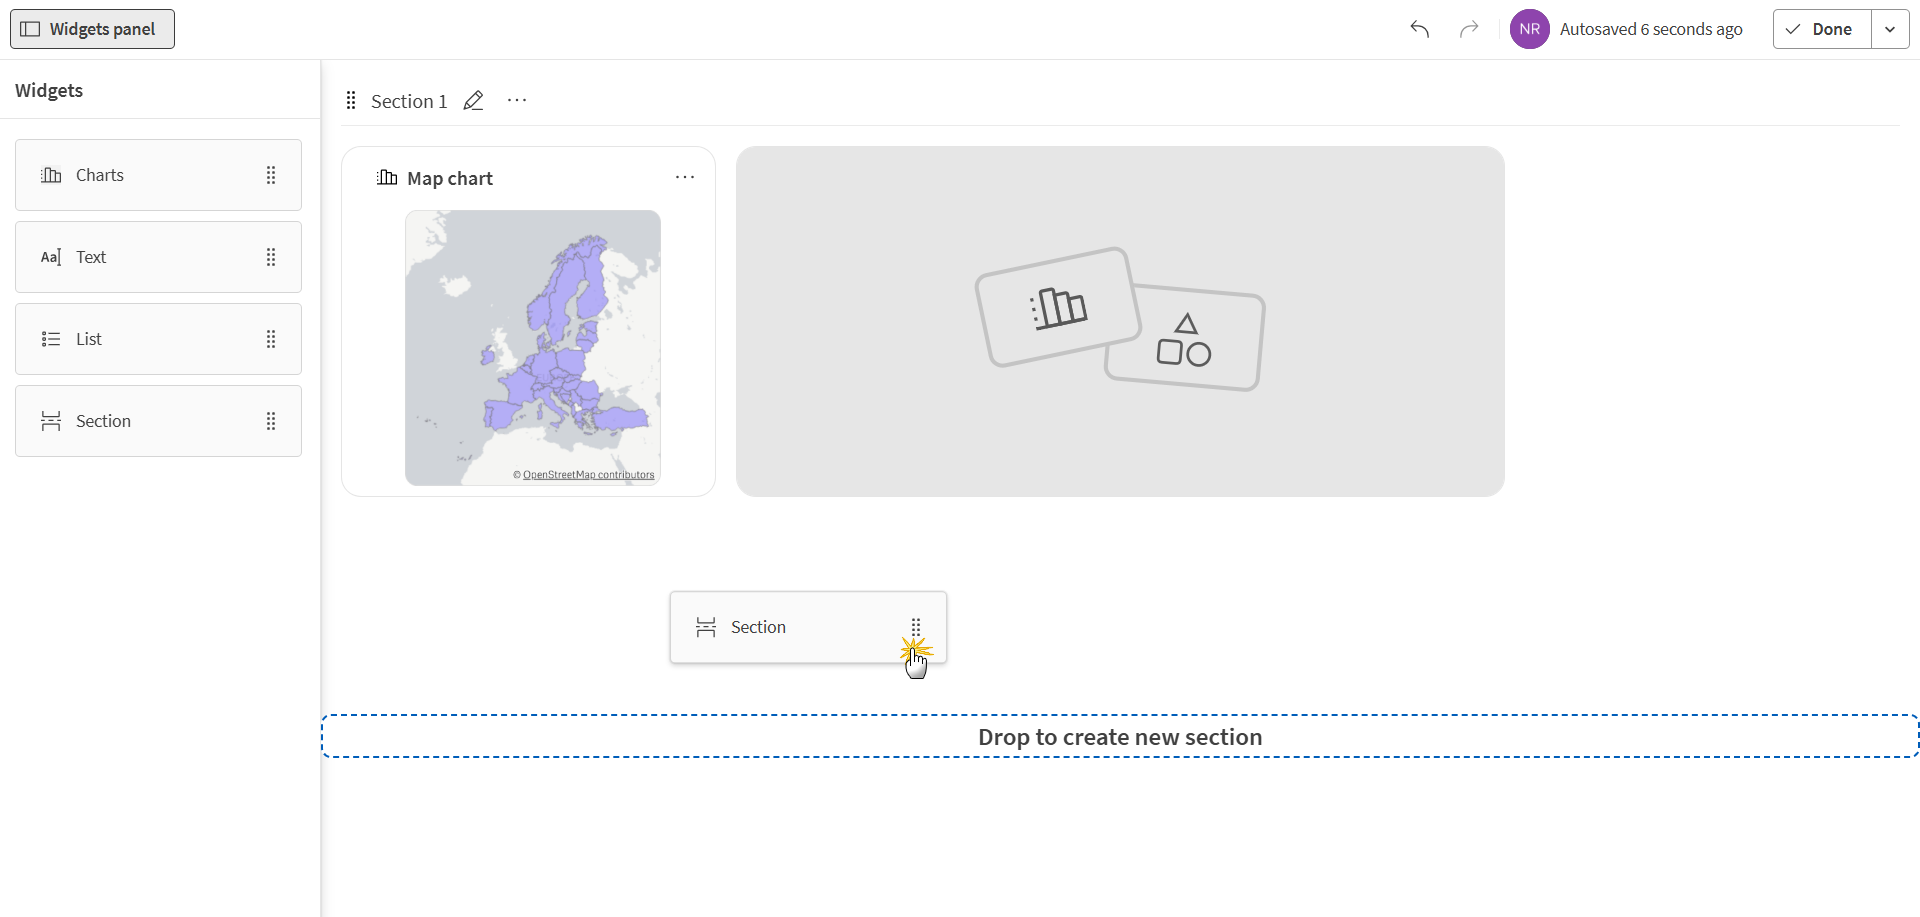Click the Text widget drag handle
This screenshot has height=917, width=1920.
271,257
